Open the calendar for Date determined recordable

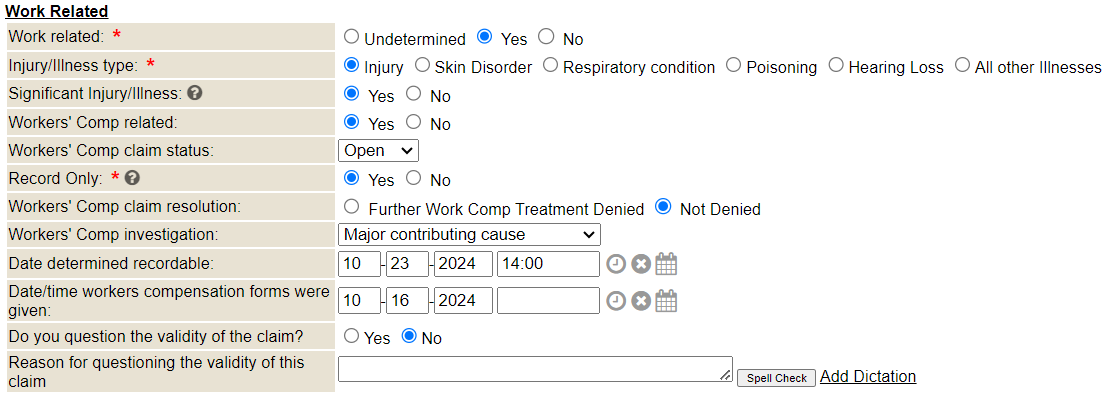[666, 264]
